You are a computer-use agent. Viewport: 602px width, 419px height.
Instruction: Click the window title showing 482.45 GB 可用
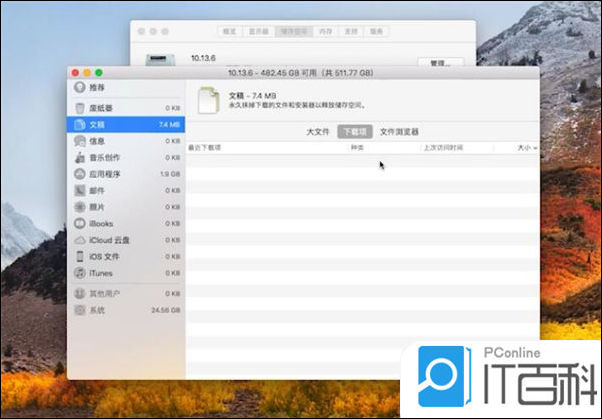pyautogui.click(x=301, y=73)
